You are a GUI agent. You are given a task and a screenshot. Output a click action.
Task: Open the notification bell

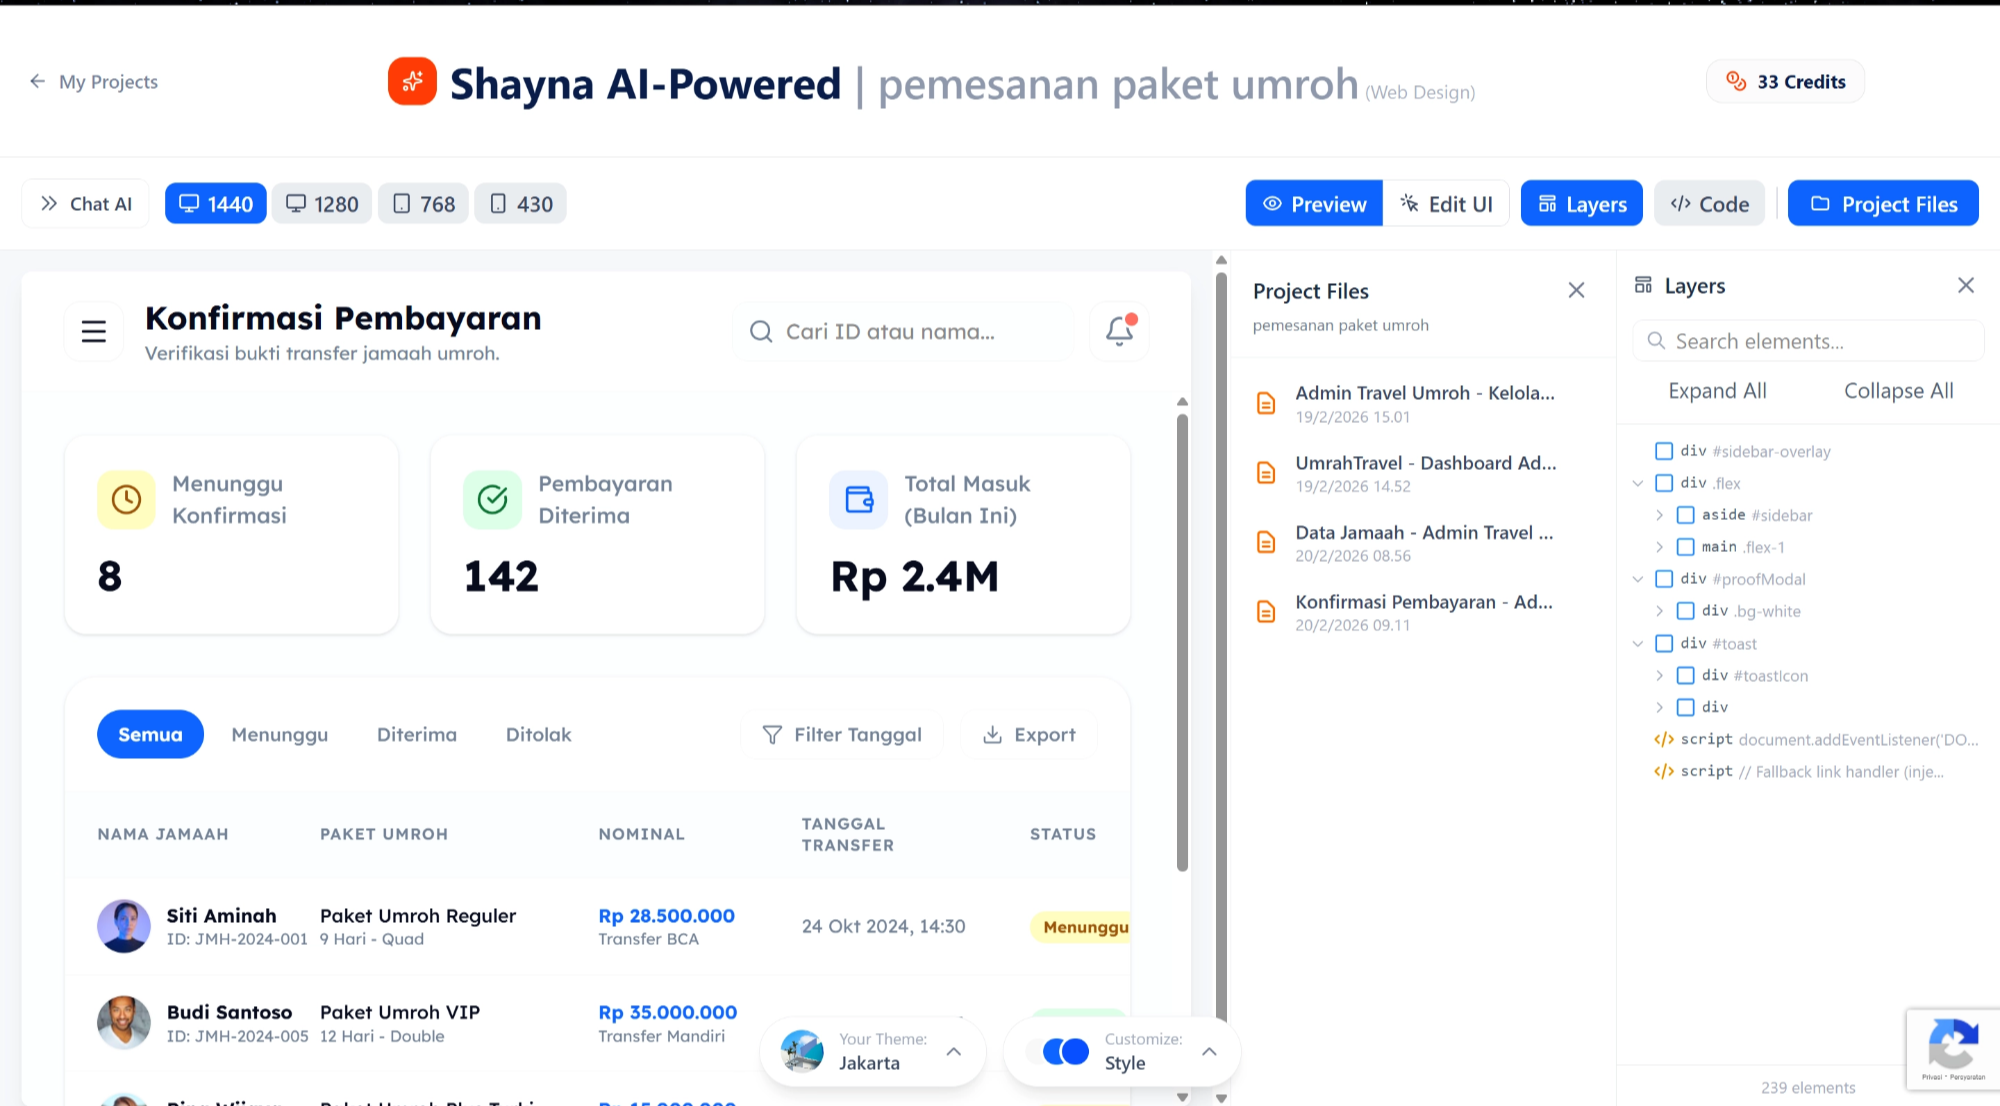tap(1117, 331)
